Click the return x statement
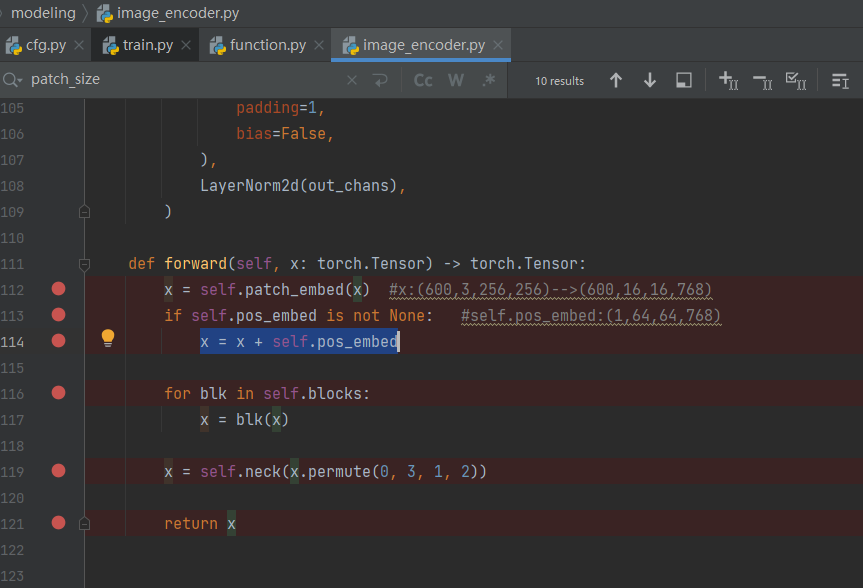The width and height of the screenshot is (863, 588). tap(200, 524)
